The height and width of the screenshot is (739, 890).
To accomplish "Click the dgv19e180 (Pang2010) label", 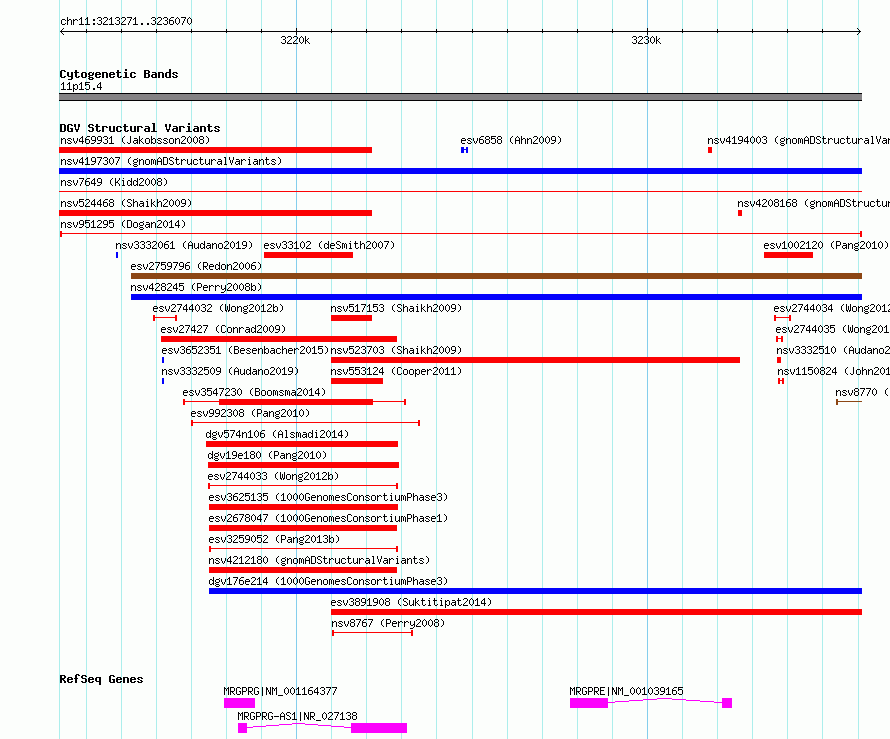I will pyautogui.click(x=267, y=455).
